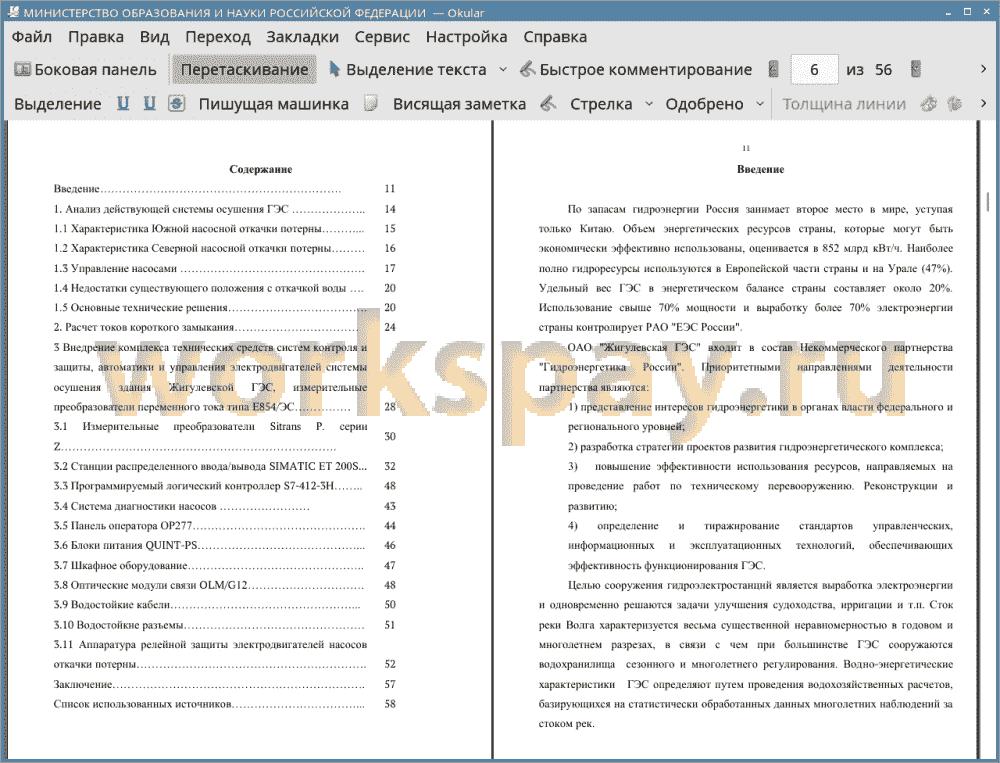This screenshot has height=763, width=1000.
Task: Open the Файл menu
Action: click(x=32, y=37)
